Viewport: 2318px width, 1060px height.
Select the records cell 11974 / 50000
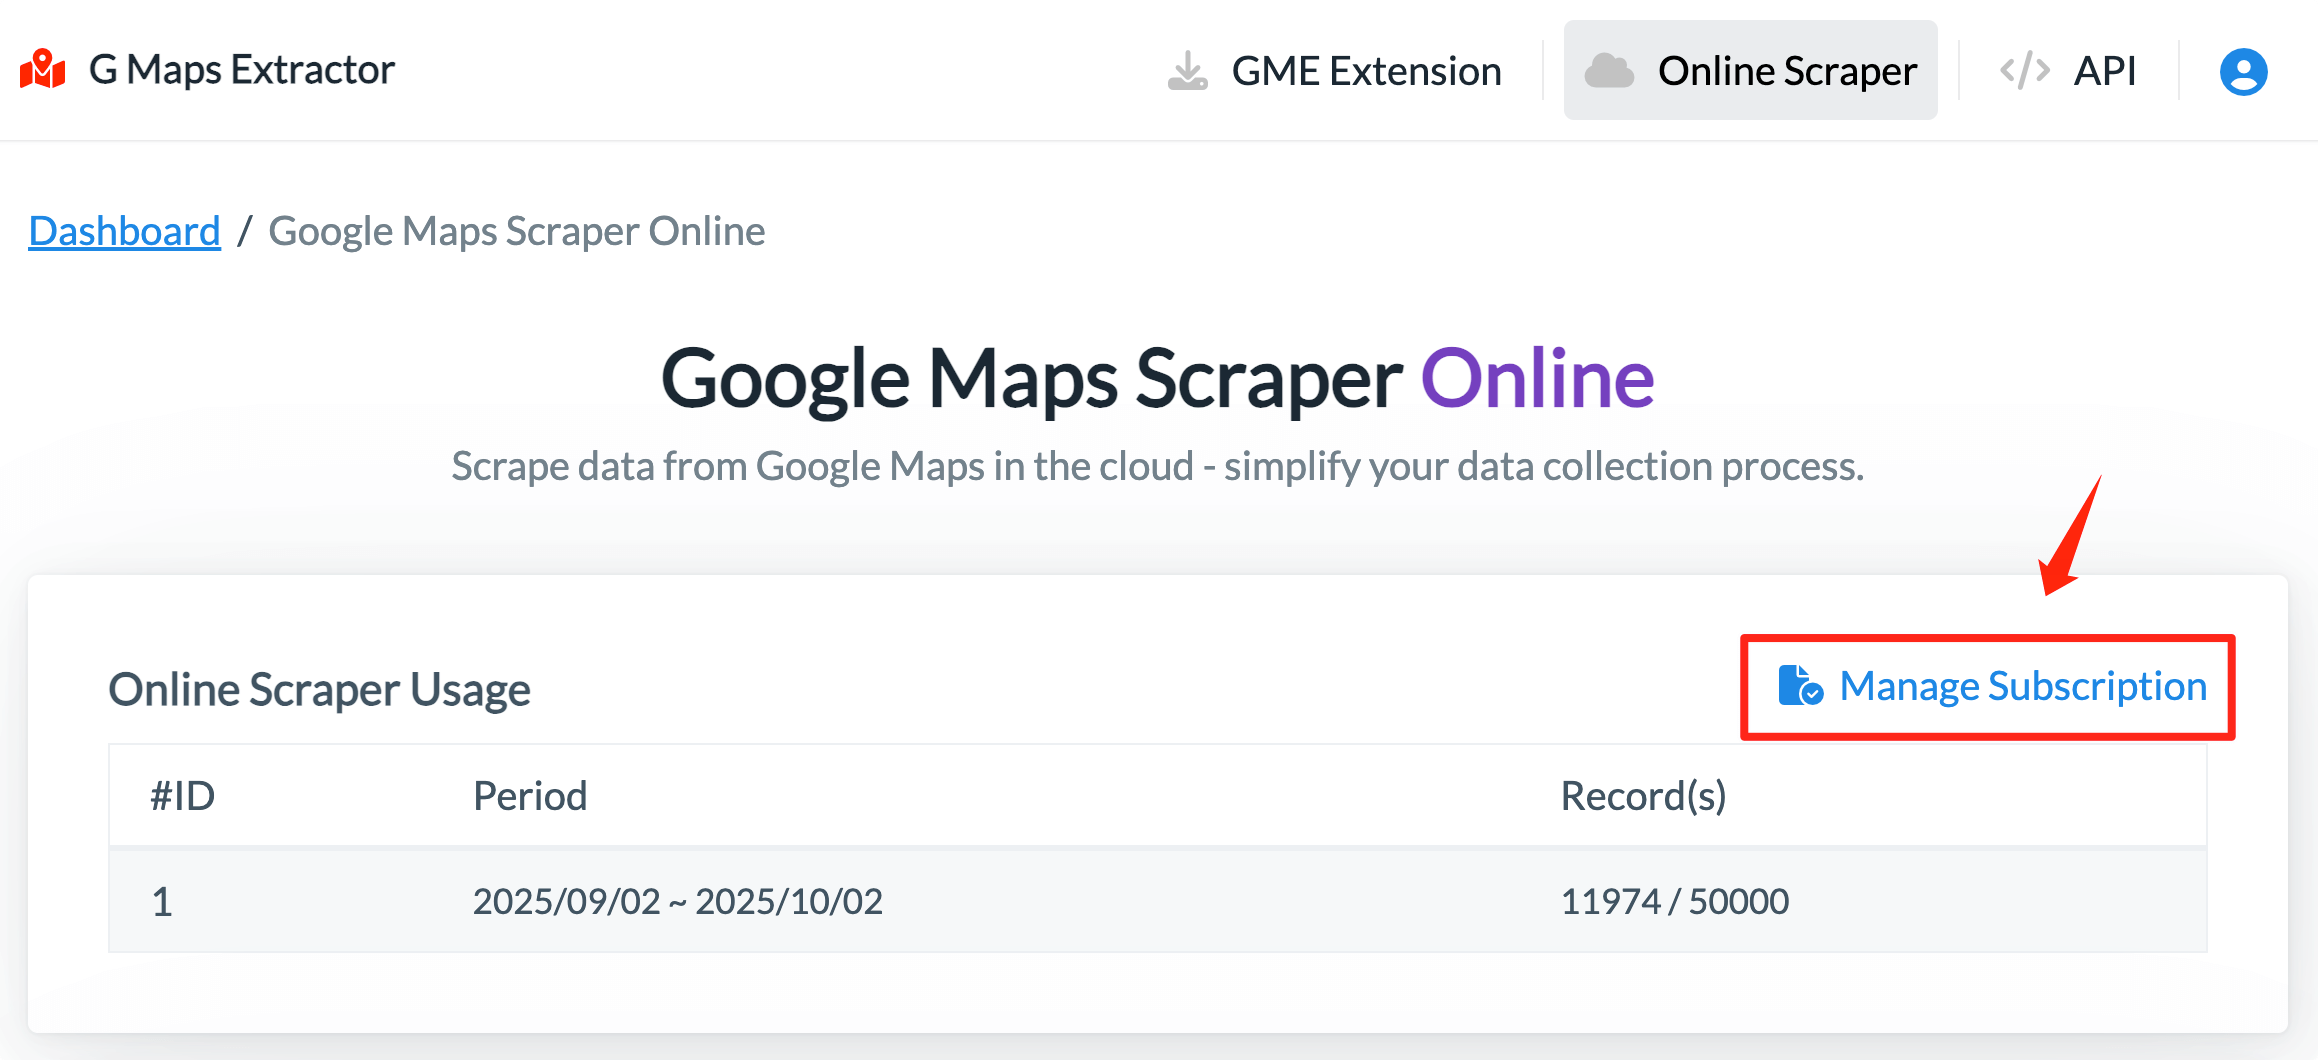point(1675,901)
